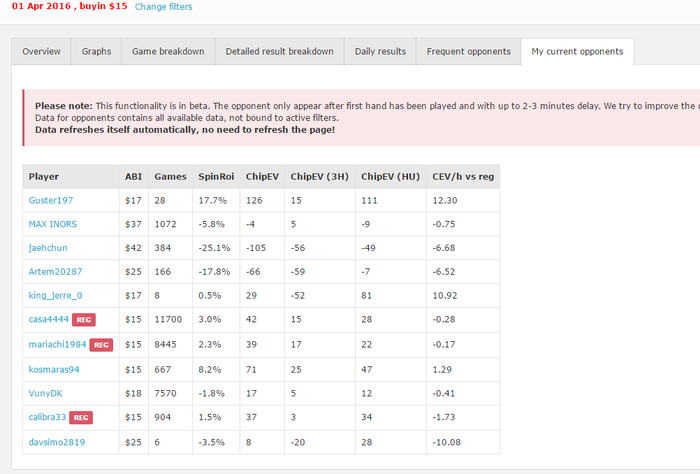Open Detailed result breakdown tab
Viewport: 700px width, 474px height.
click(279, 51)
